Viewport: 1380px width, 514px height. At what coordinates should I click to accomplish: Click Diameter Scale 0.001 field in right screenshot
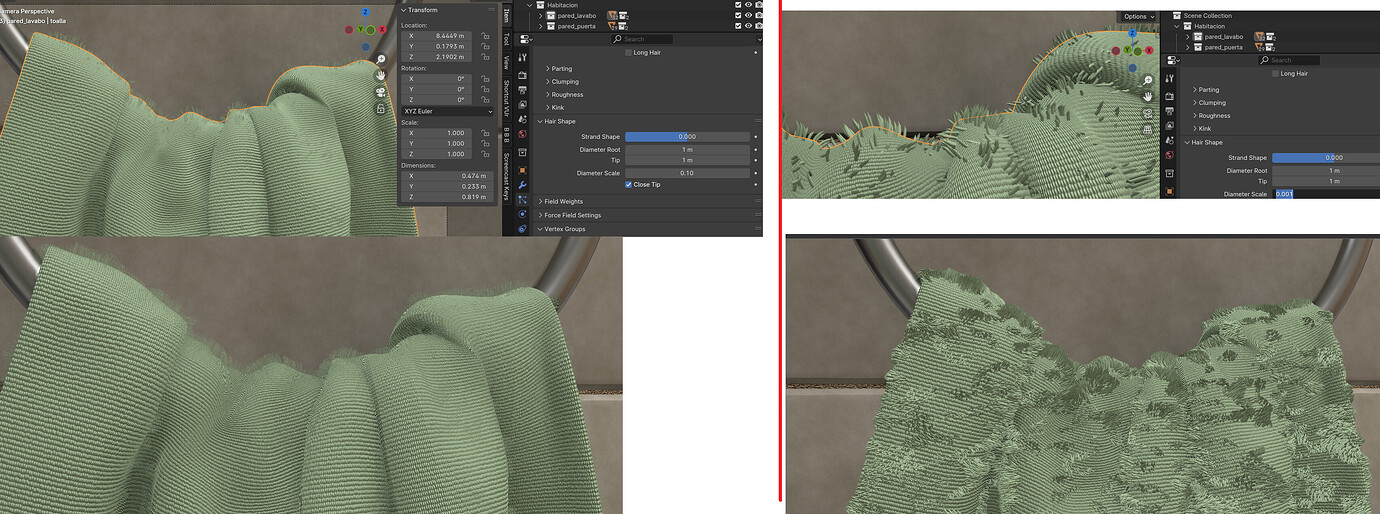pos(1326,193)
